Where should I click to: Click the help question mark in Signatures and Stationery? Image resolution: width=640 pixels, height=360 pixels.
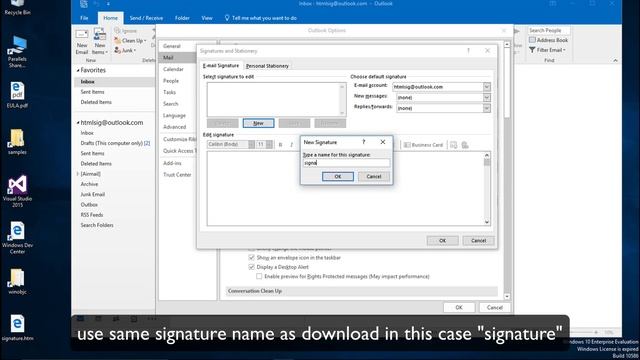[x=469, y=51]
